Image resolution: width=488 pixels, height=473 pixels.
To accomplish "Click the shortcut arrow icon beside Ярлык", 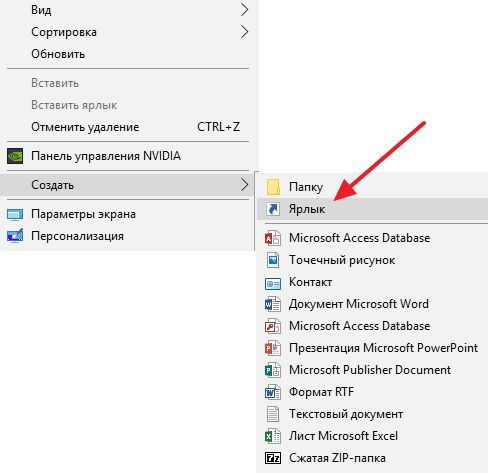I will (273, 209).
